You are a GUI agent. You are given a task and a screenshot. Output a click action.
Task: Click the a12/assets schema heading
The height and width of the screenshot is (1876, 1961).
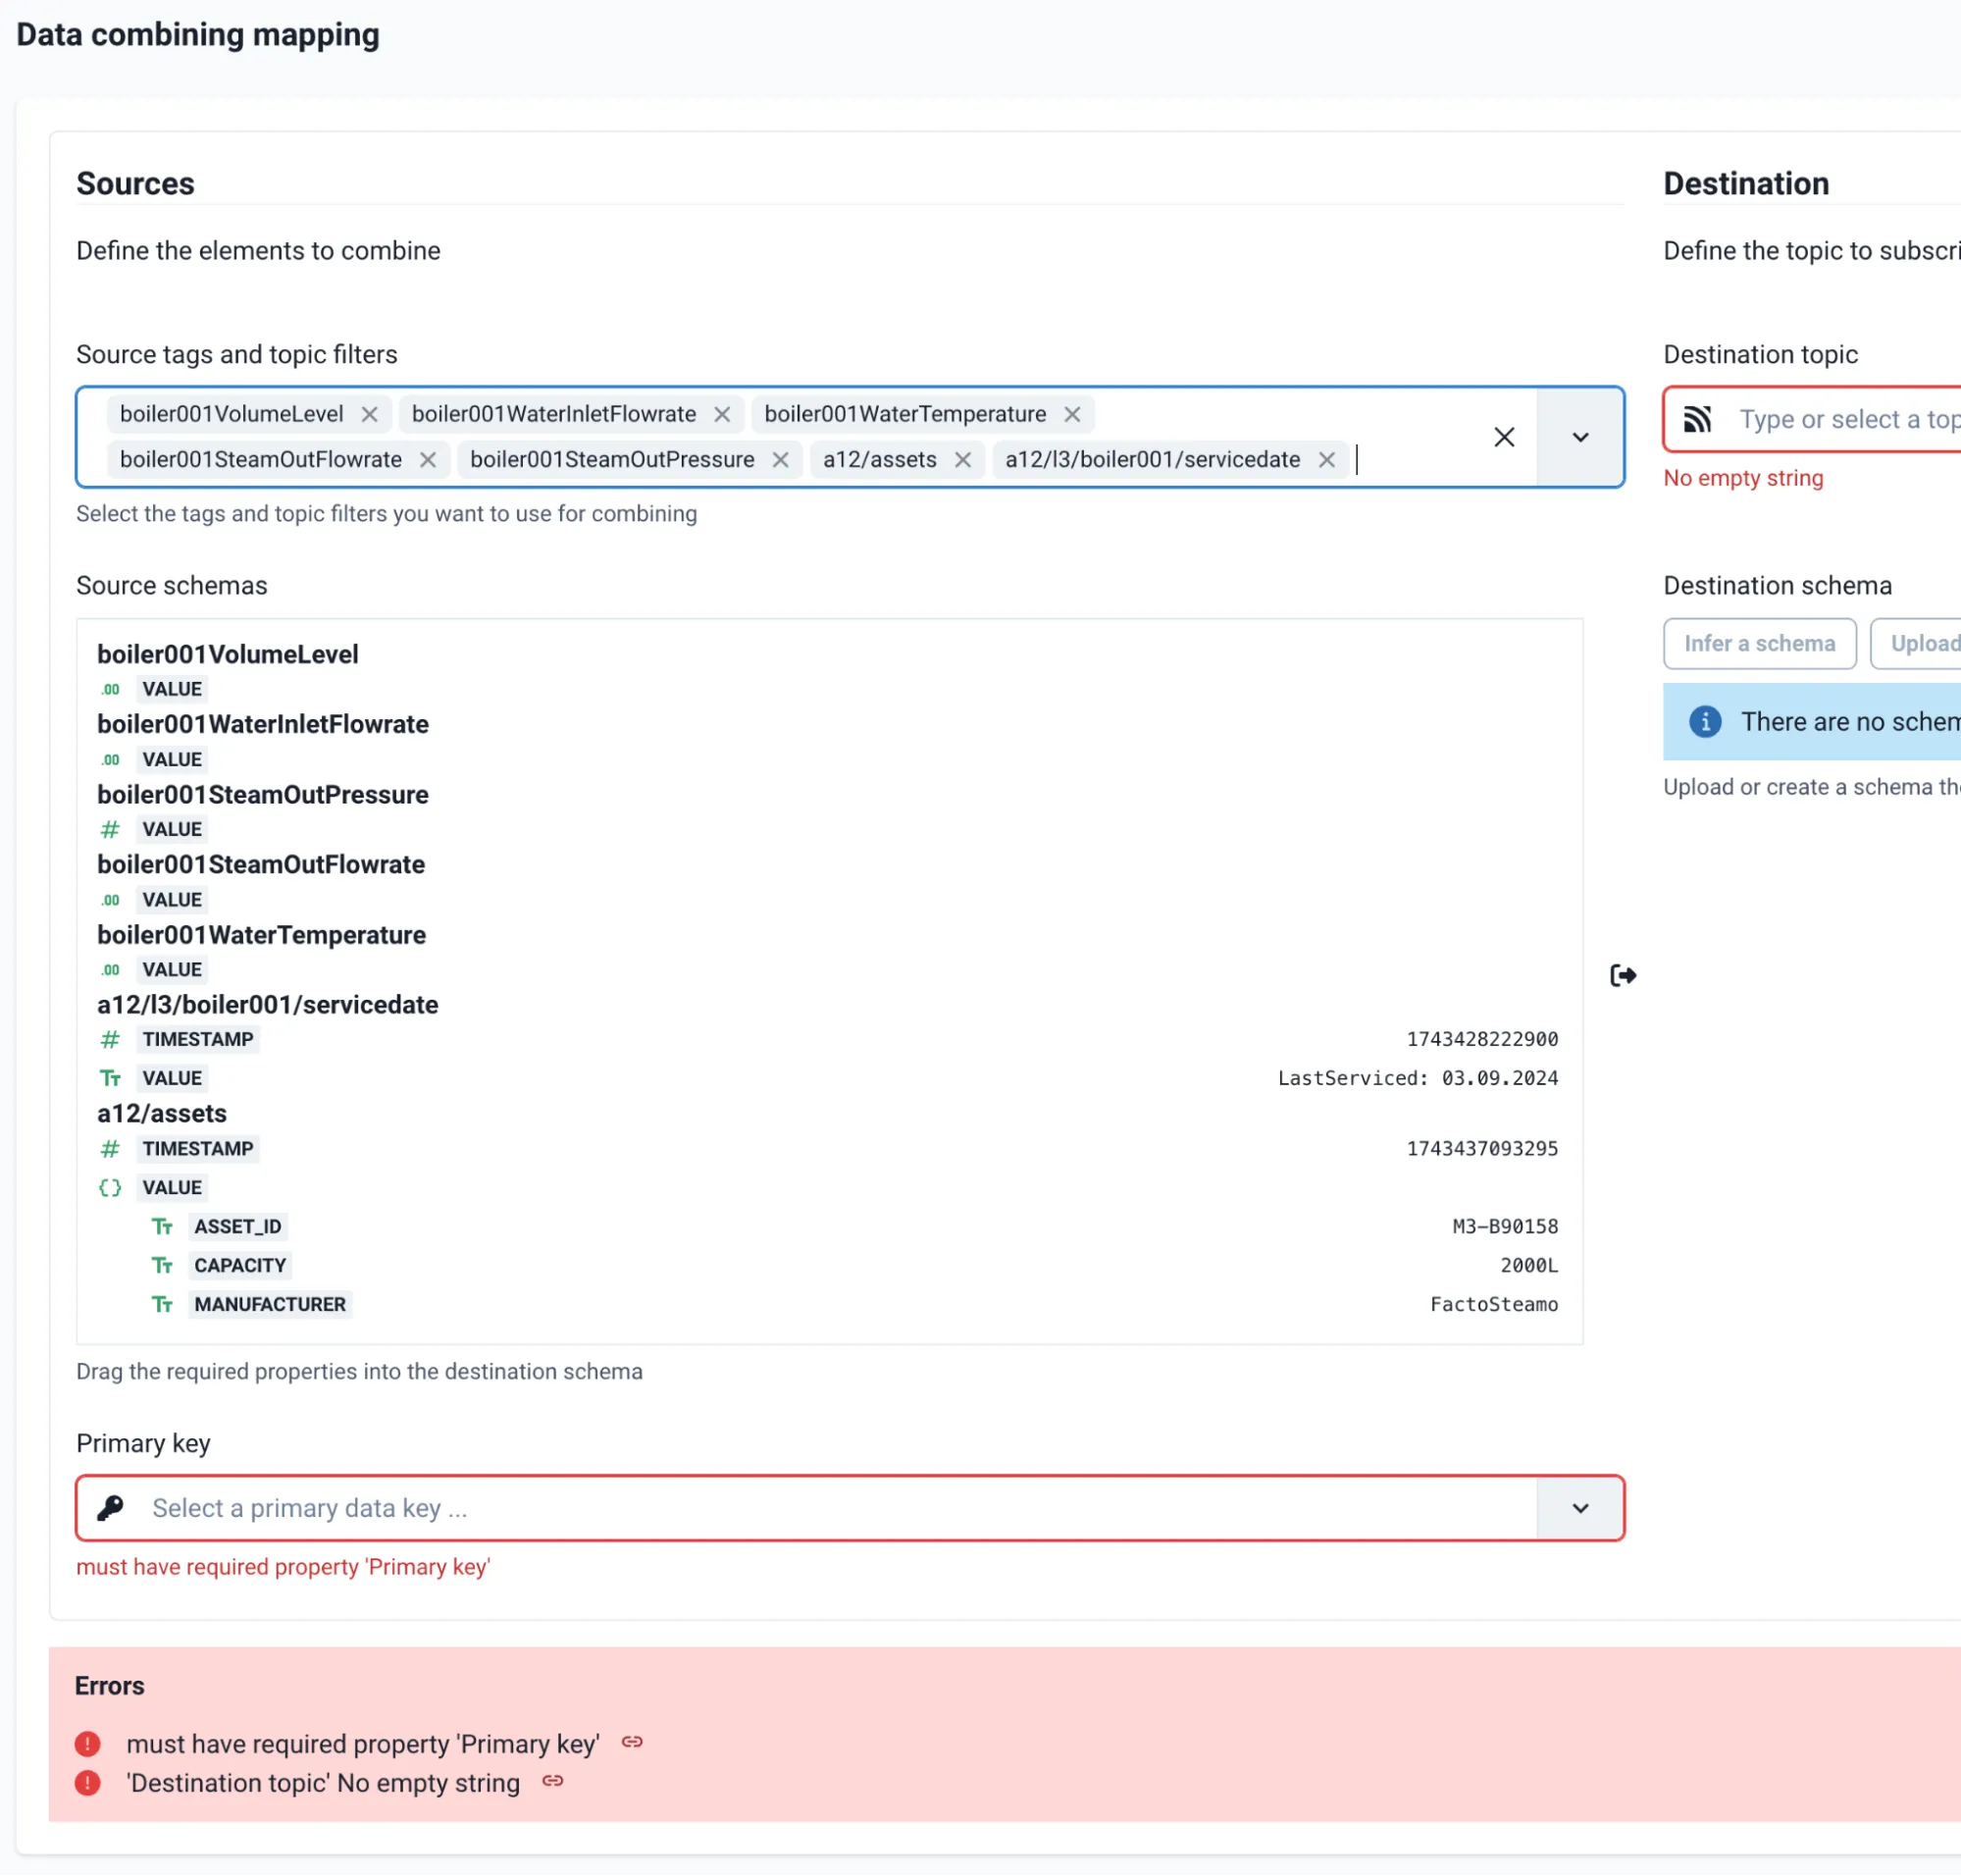pyautogui.click(x=162, y=1113)
